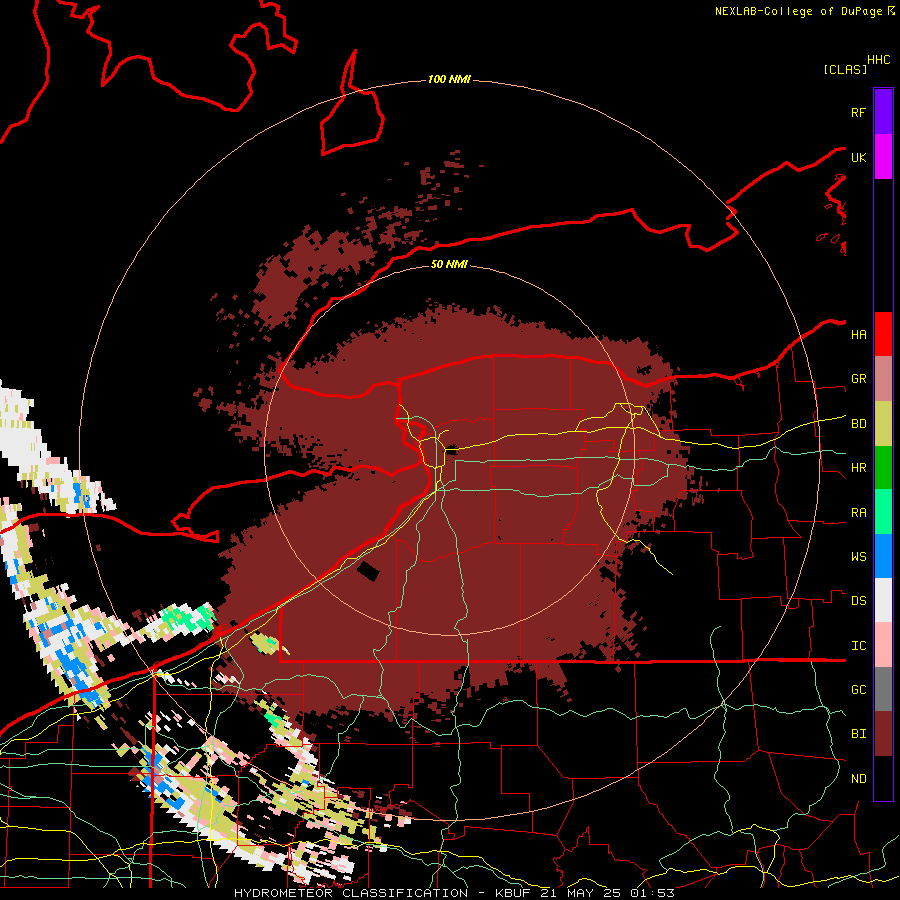Screen dimensions: 900x900
Task: Click the HA red legend swatch
Action: pos(883,334)
